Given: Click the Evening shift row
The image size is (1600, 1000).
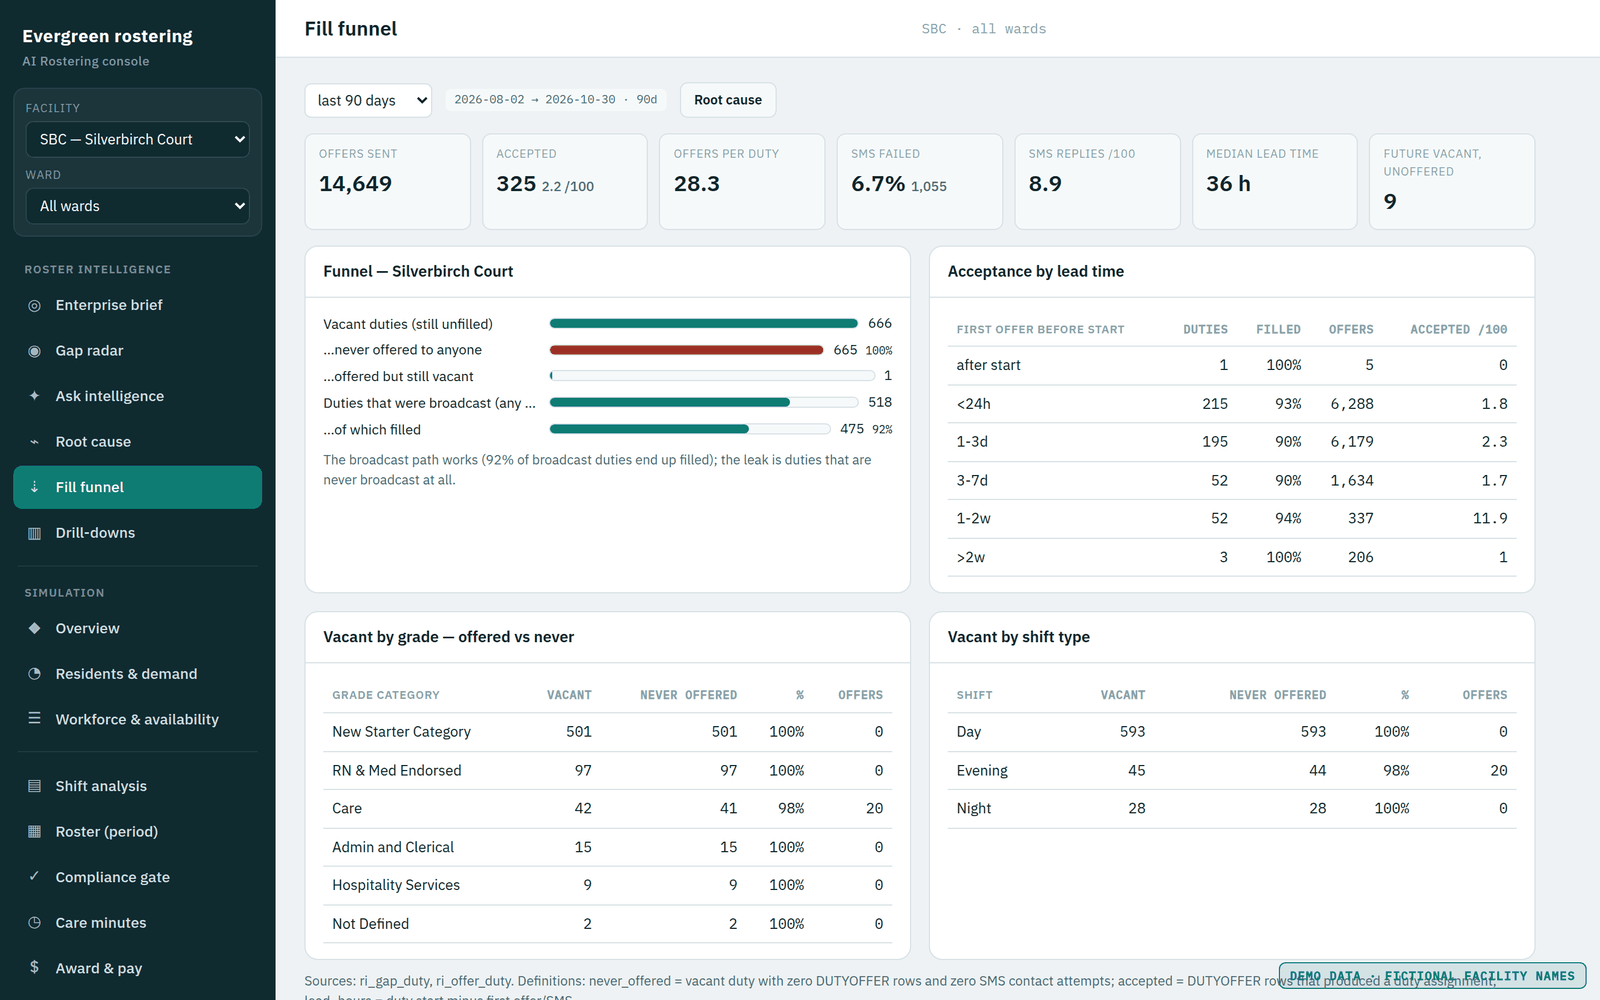Looking at the screenshot, I should click(x=1232, y=770).
